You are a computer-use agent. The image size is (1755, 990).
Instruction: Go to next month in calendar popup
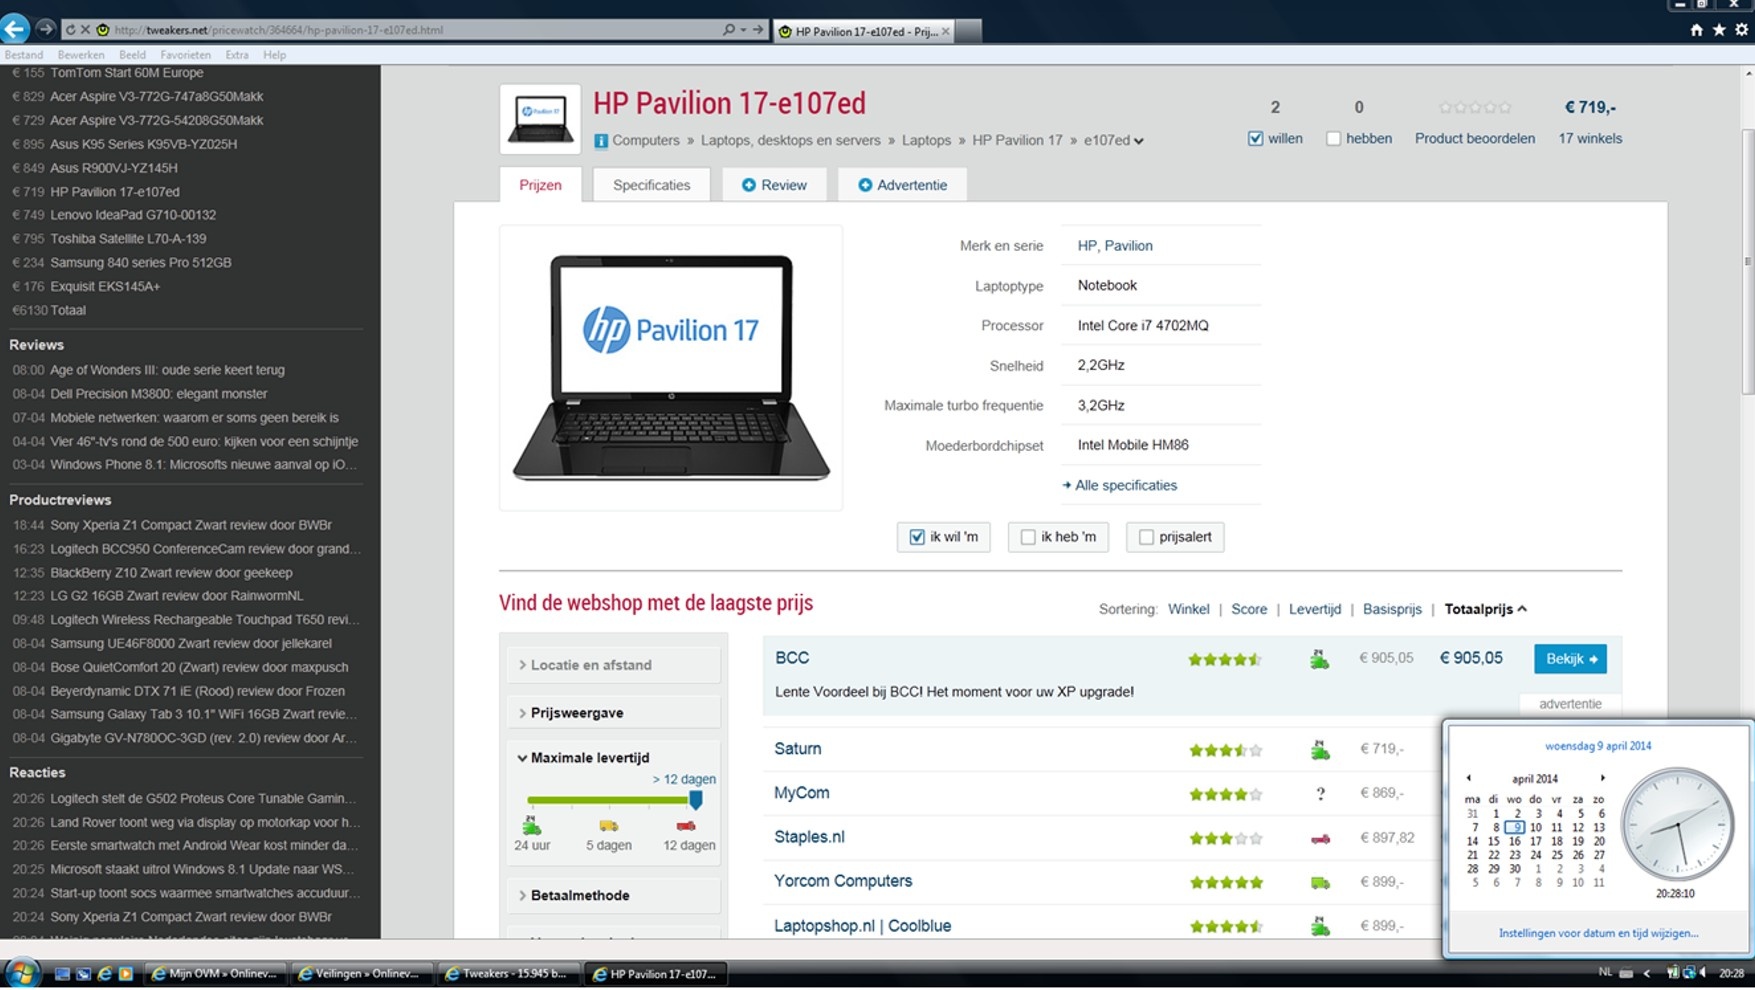[1603, 778]
